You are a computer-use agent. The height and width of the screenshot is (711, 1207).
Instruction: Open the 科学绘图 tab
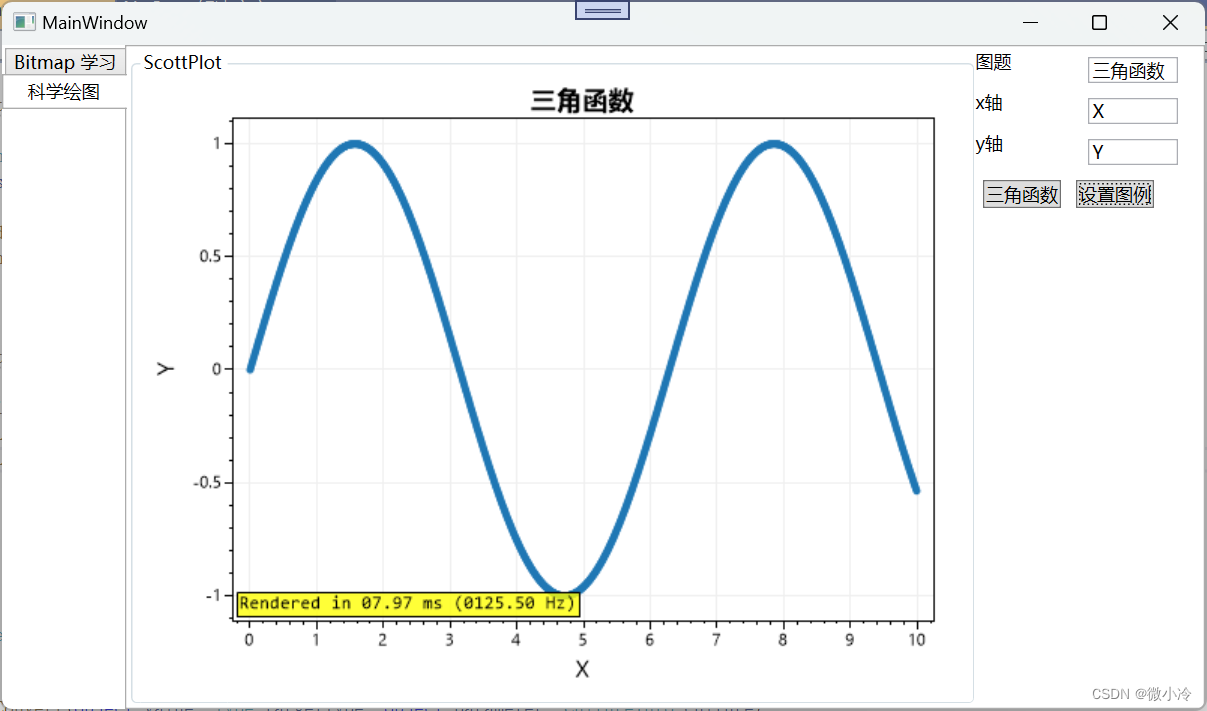(x=64, y=89)
